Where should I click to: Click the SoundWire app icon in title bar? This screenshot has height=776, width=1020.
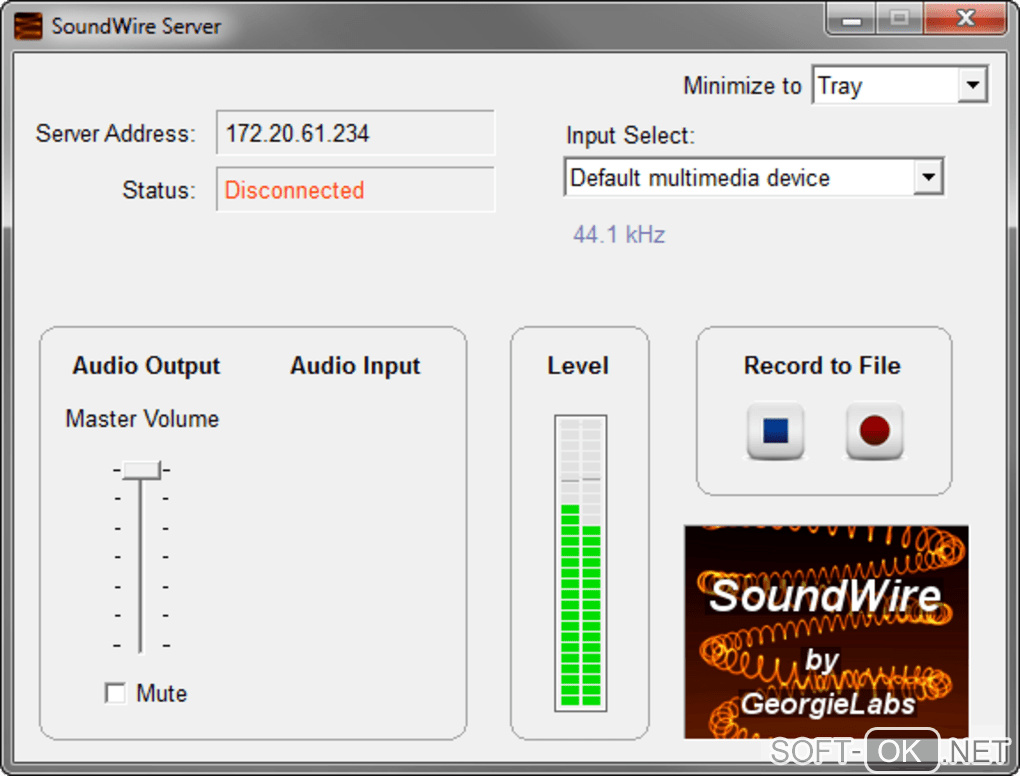[28, 26]
